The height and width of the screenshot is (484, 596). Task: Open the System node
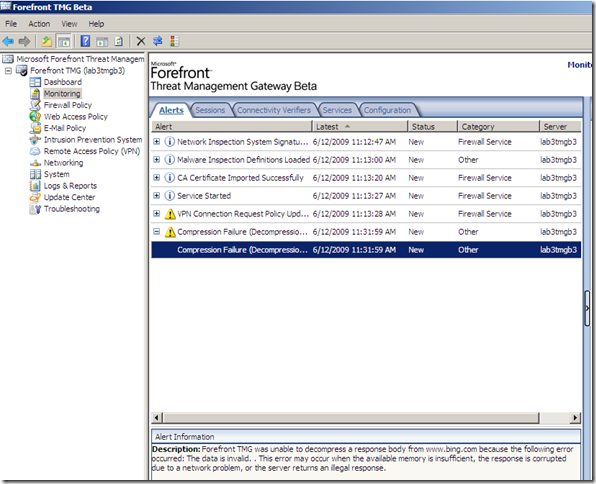57,174
